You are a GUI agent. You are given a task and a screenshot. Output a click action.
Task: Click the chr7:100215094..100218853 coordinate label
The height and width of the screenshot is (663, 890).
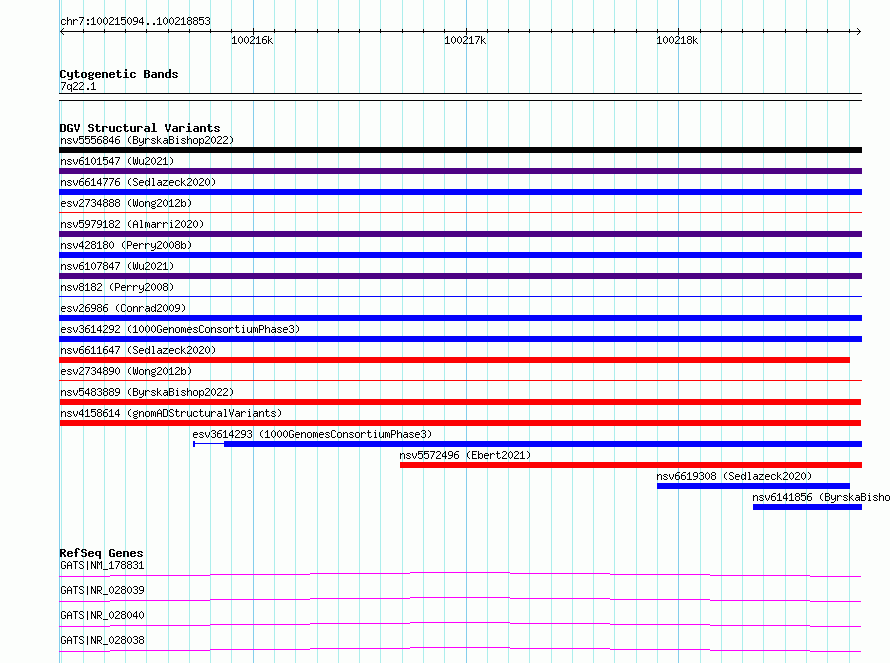click(135, 22)
